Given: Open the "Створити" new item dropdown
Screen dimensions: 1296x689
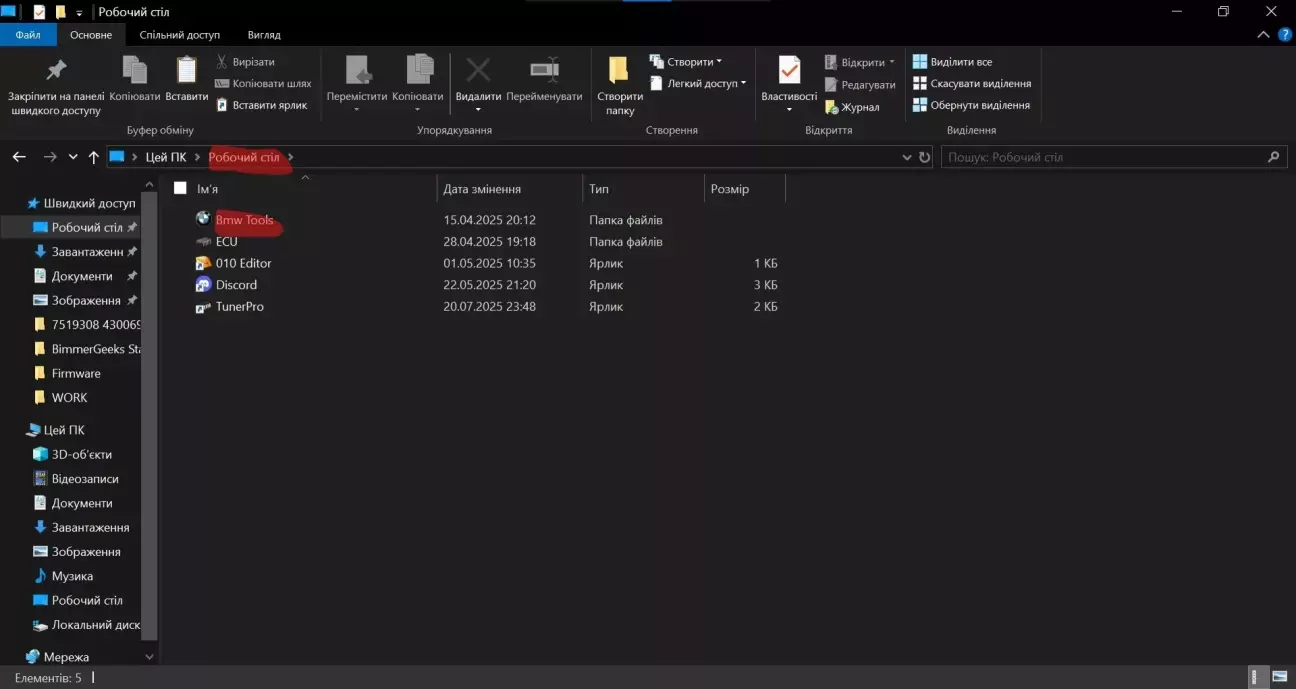Looking at the screenshot, I should (x=686, y=62).
